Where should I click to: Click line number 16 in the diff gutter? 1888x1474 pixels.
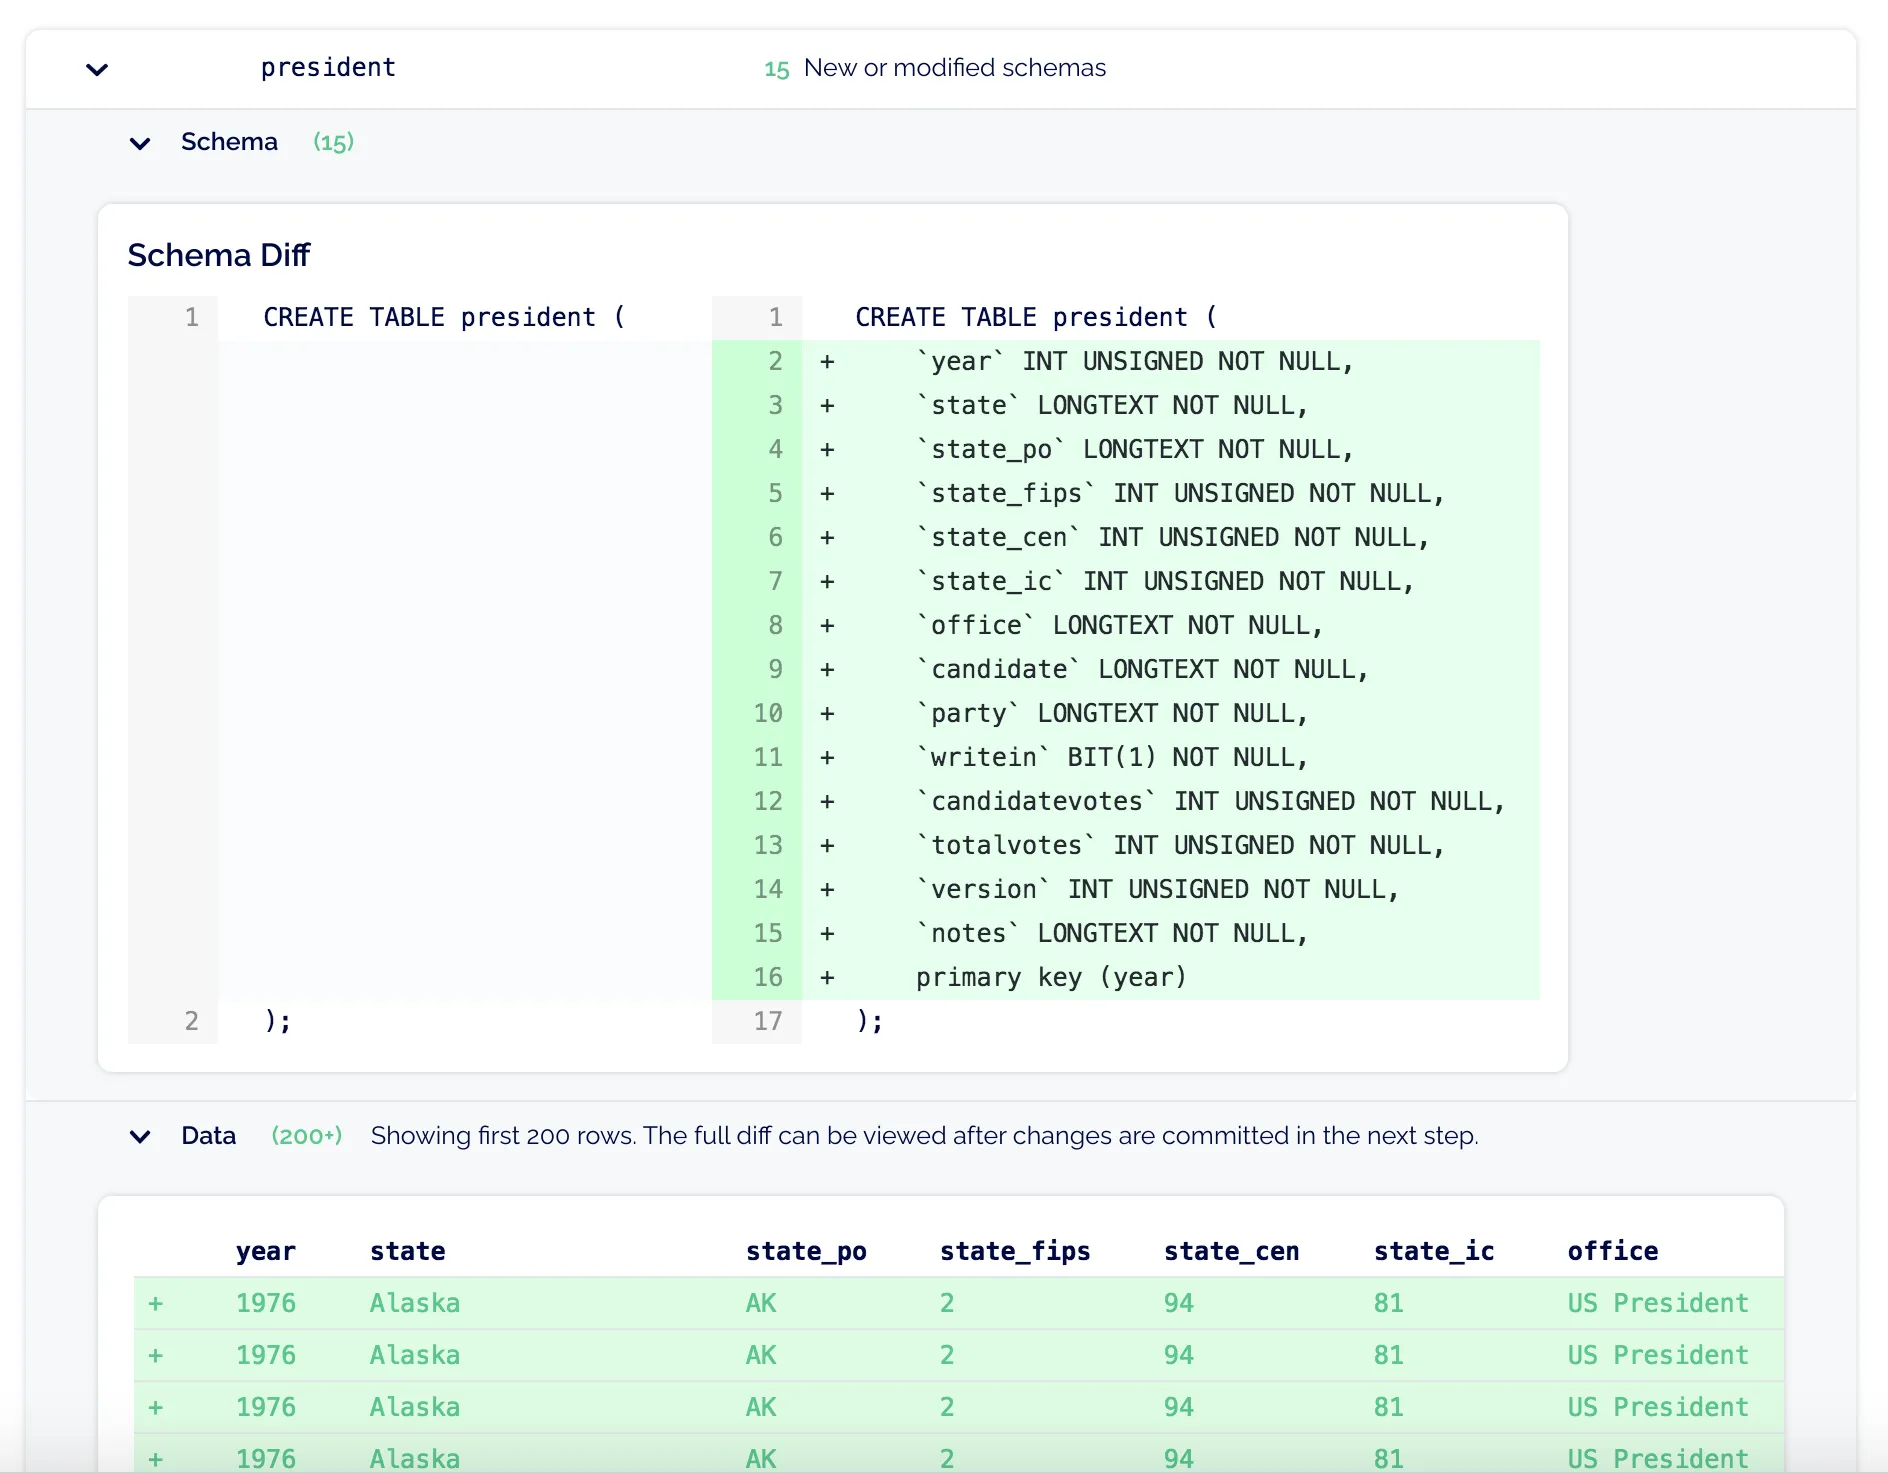click(768, 977)
